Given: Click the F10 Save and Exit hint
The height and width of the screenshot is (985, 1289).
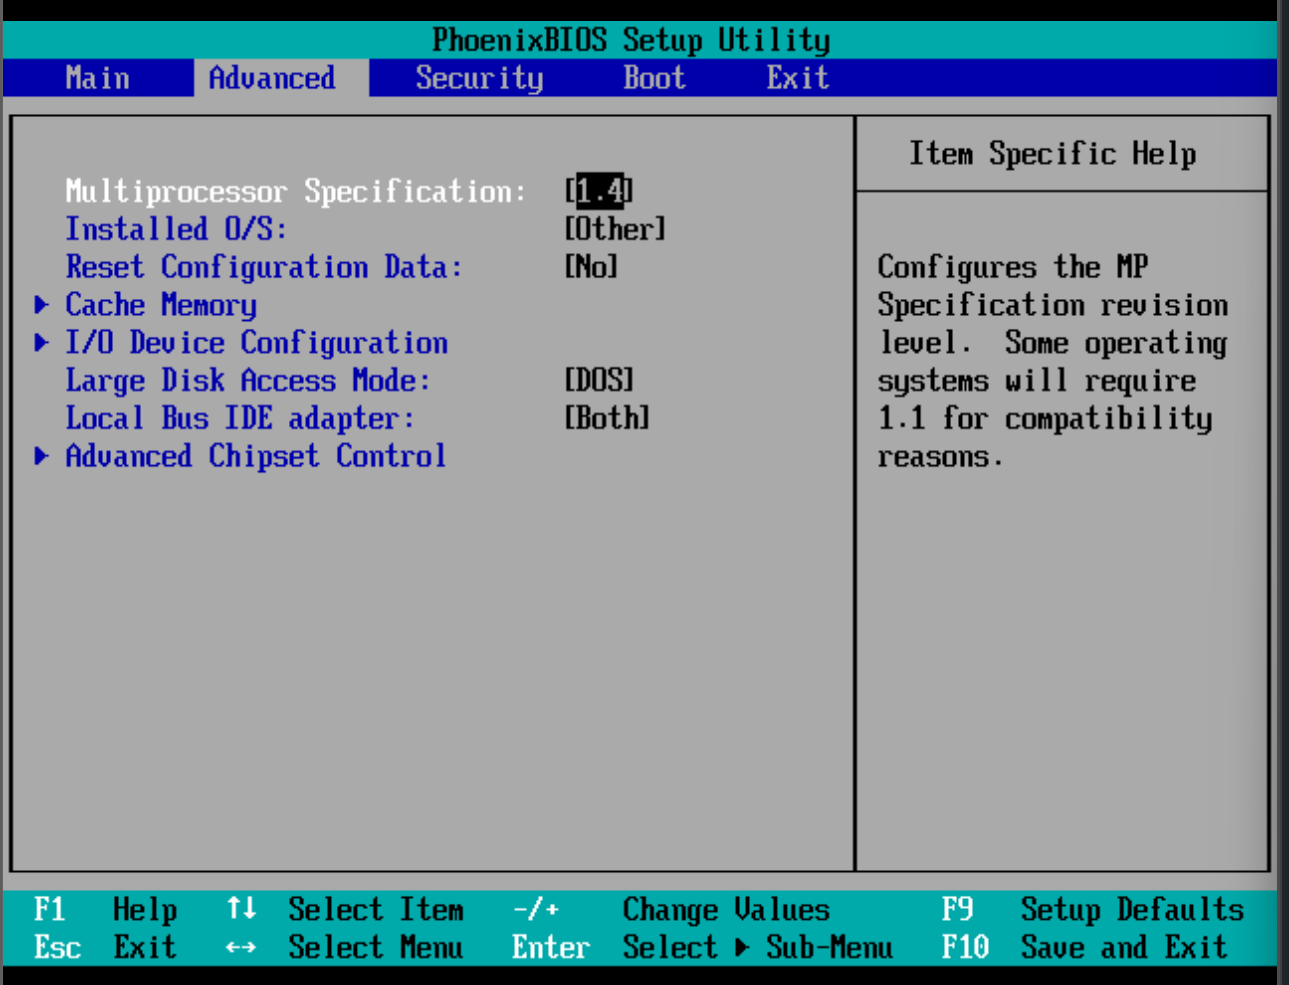Looking at the screenshot, I should [x=1085, y=947].
